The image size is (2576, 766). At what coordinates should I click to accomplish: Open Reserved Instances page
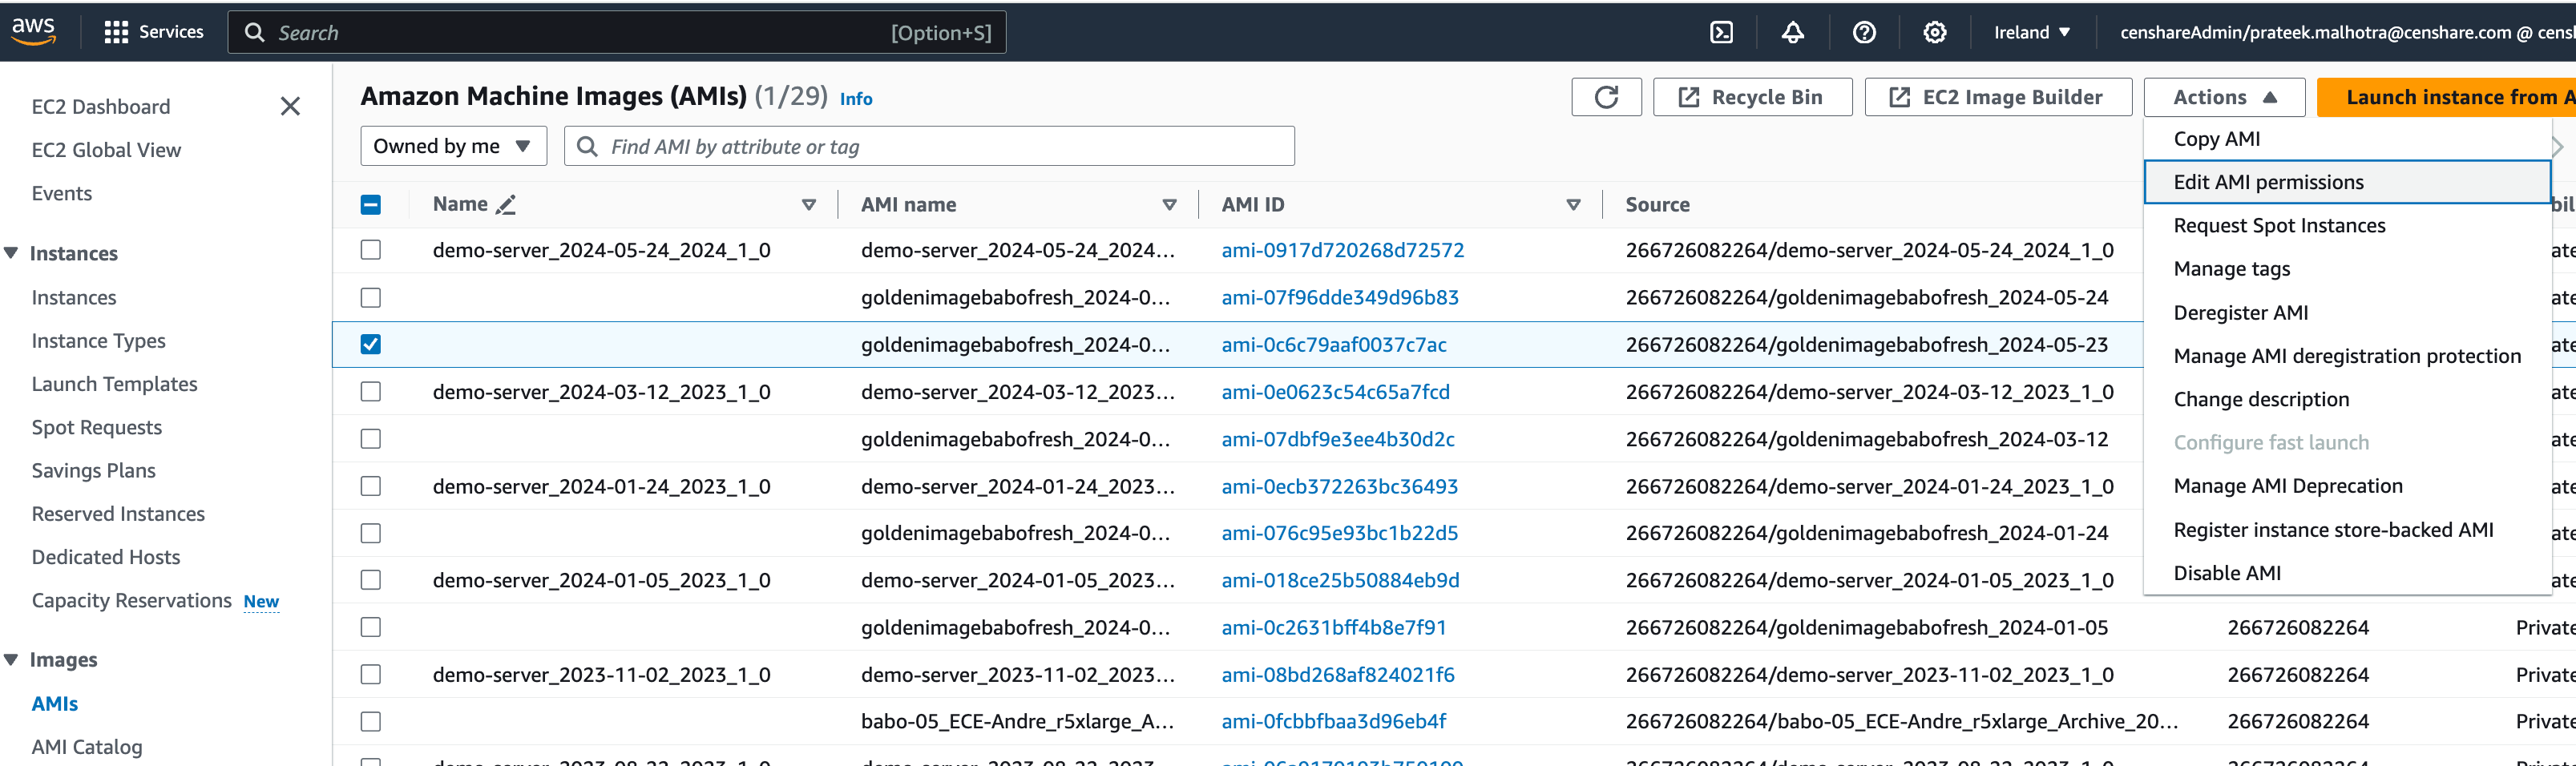(x=118, y=514)
